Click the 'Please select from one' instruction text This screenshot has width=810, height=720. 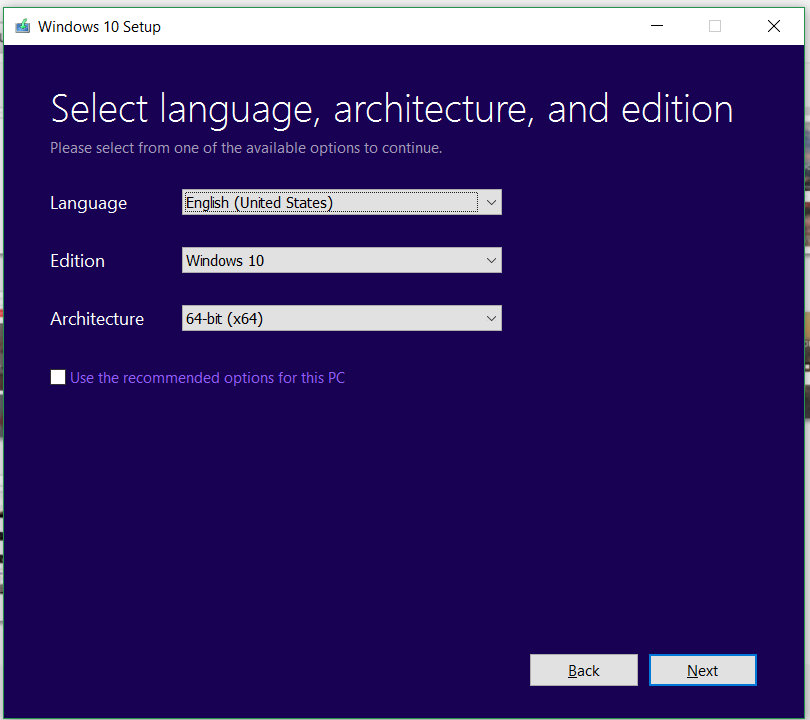pos(246,148)
